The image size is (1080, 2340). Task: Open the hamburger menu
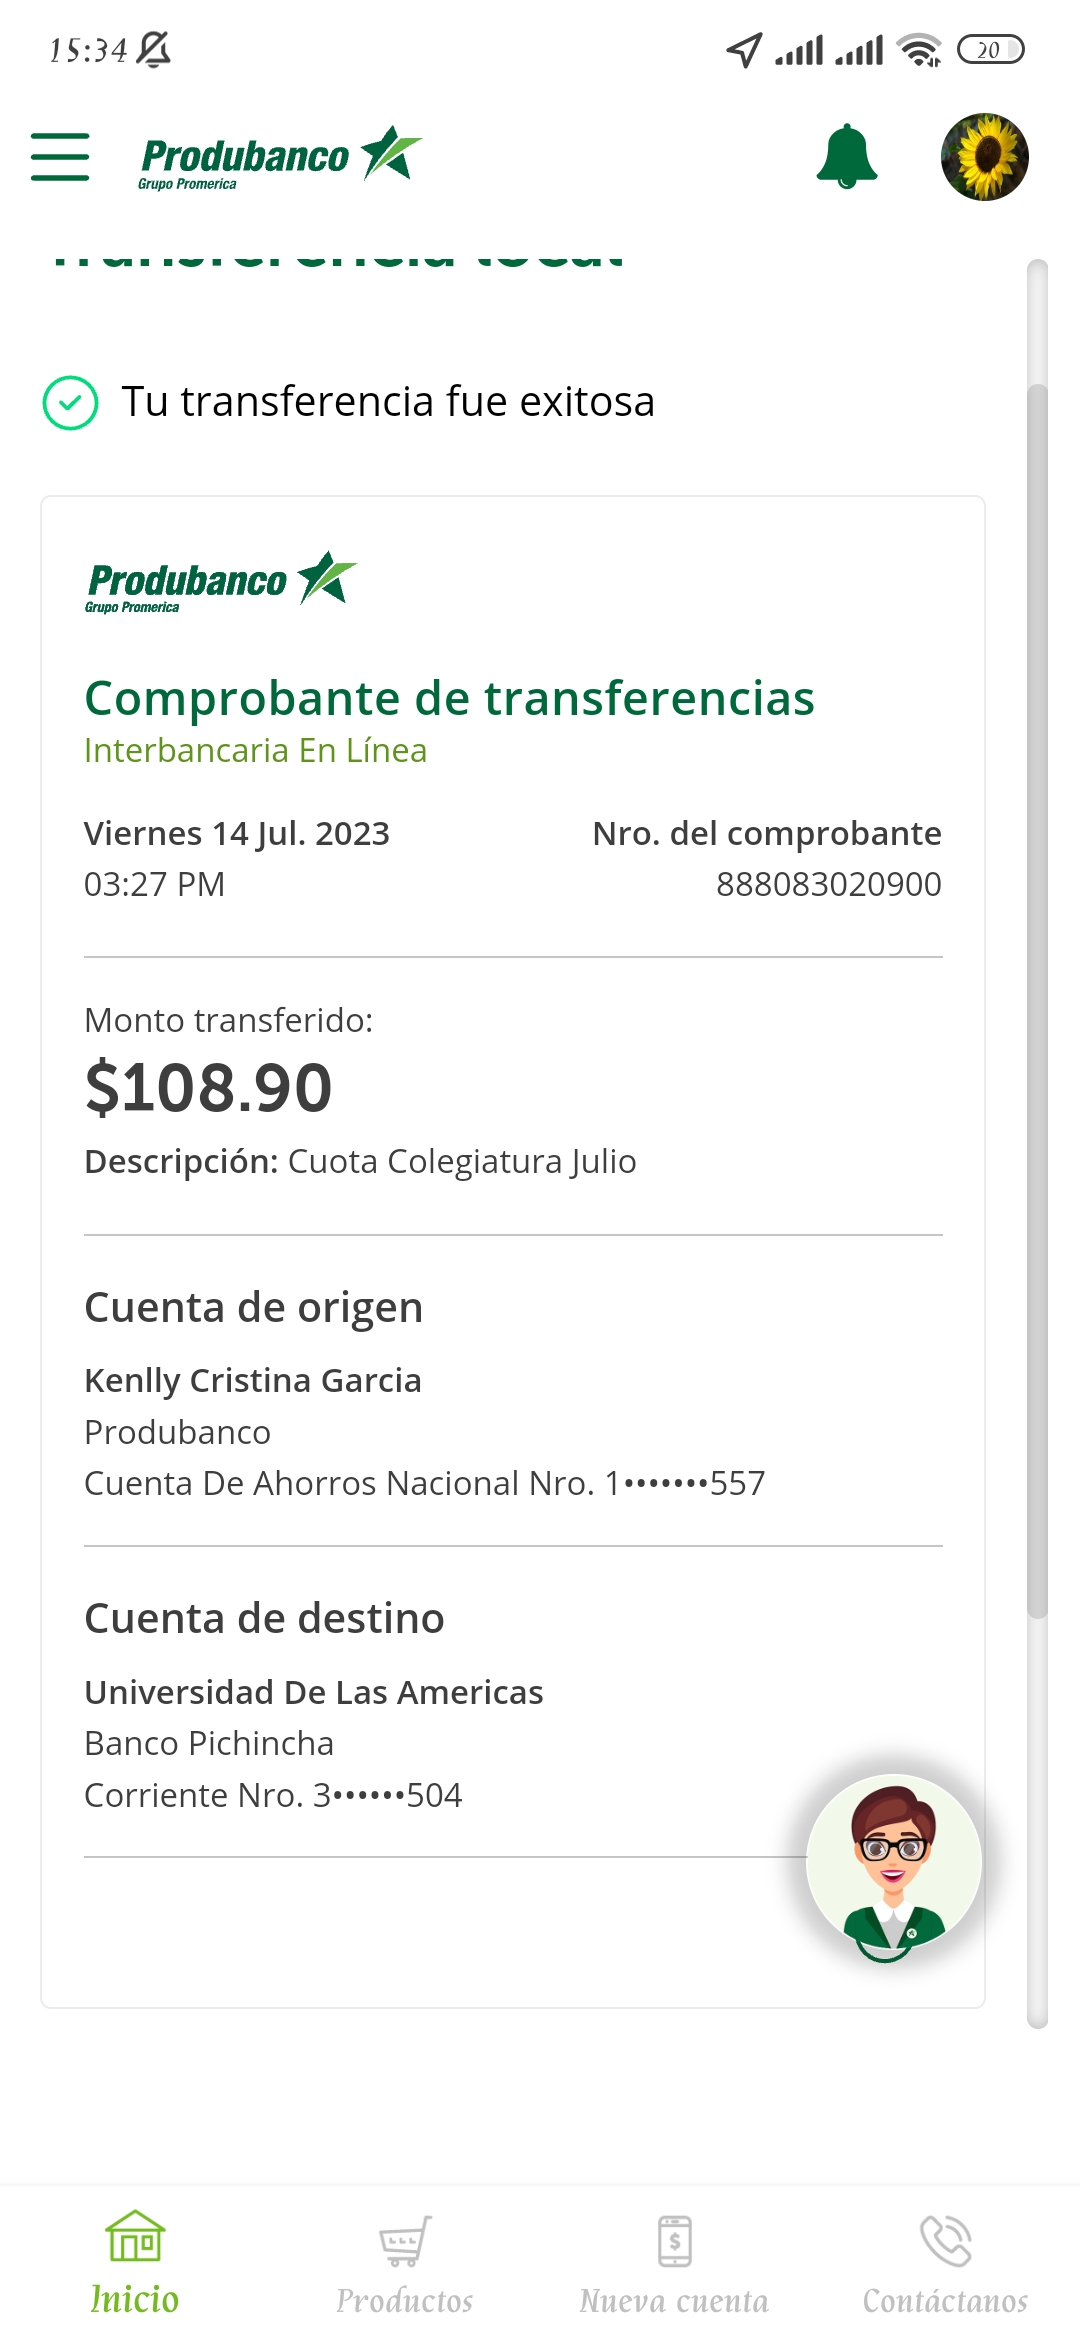(x=60, y=157)
